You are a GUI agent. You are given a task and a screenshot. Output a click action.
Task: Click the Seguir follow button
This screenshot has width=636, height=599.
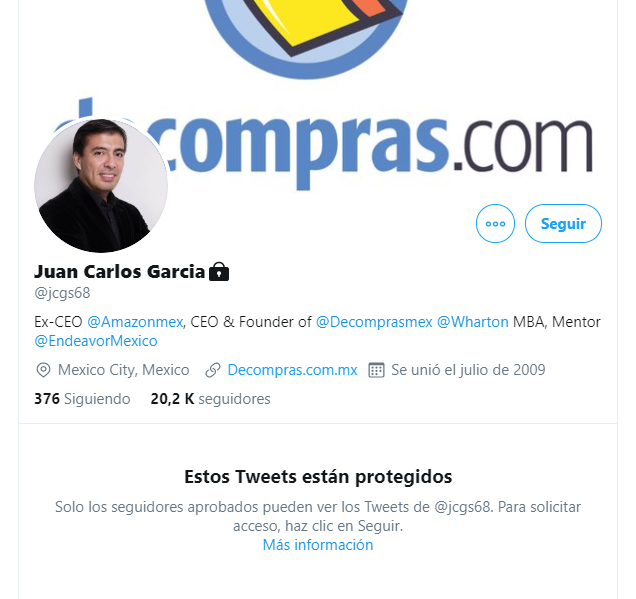click(x=563, y=223)
